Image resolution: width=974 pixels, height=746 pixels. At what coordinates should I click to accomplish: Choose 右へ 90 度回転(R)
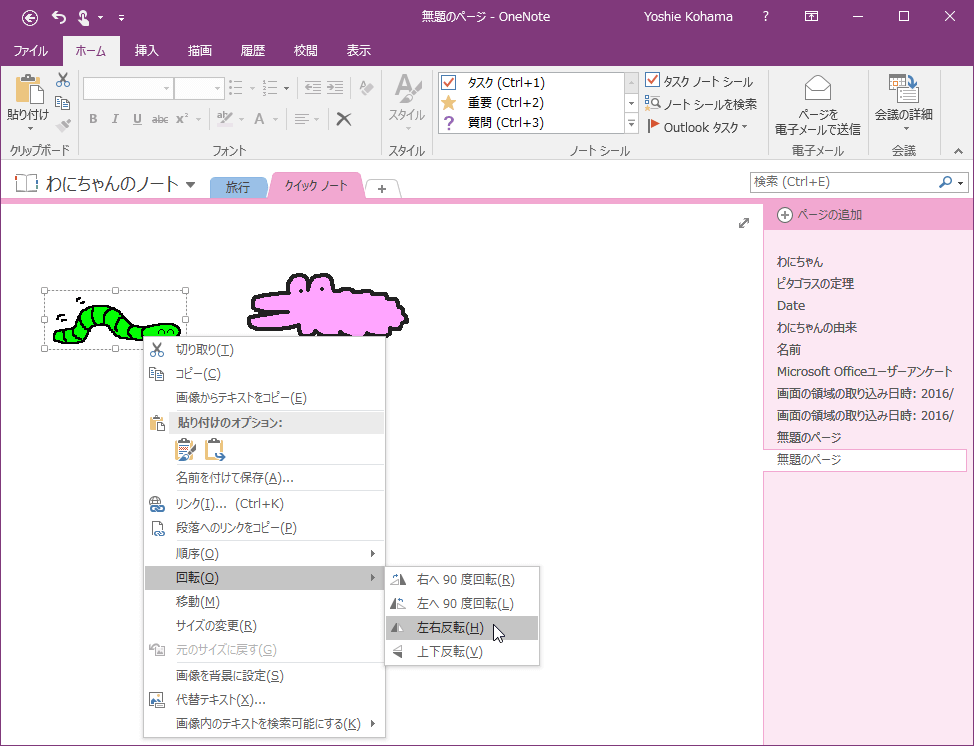point(462,580)
